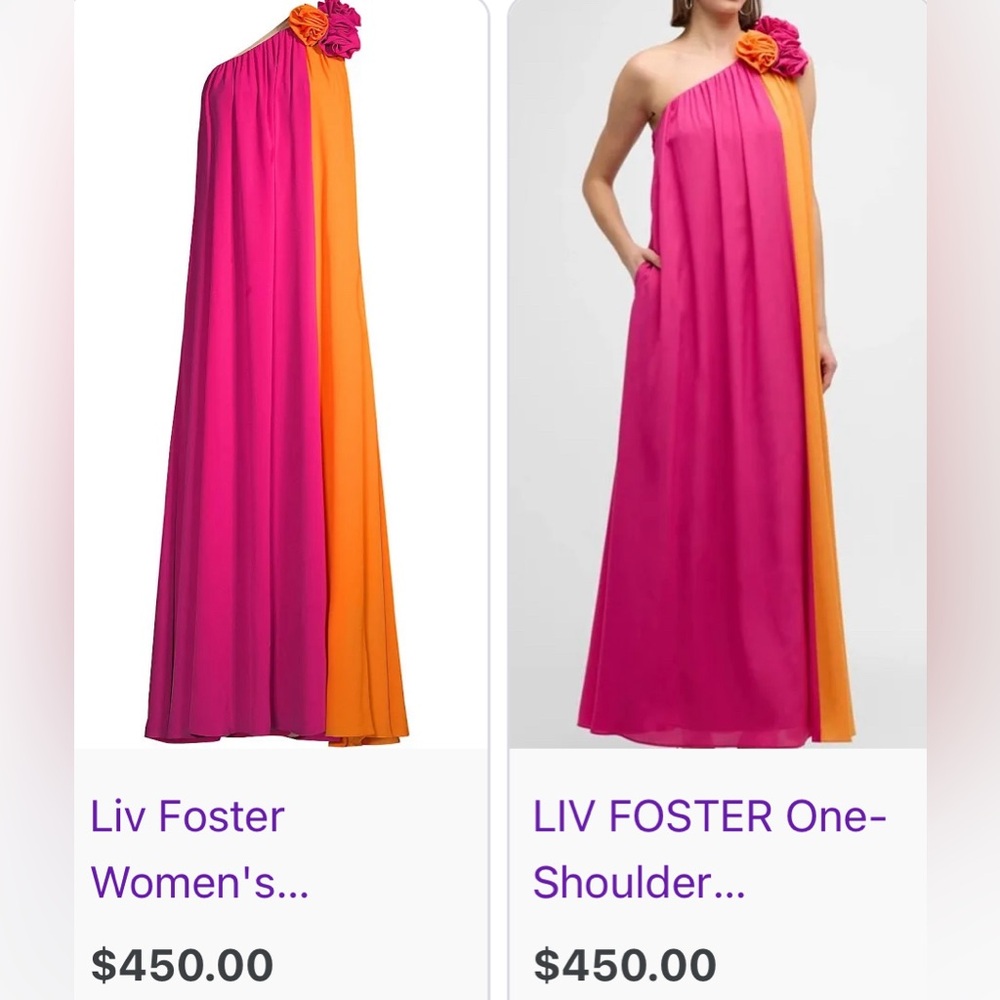
Task: Click the rosette flower detail on the left dress
Action: [x=330, y=30]
